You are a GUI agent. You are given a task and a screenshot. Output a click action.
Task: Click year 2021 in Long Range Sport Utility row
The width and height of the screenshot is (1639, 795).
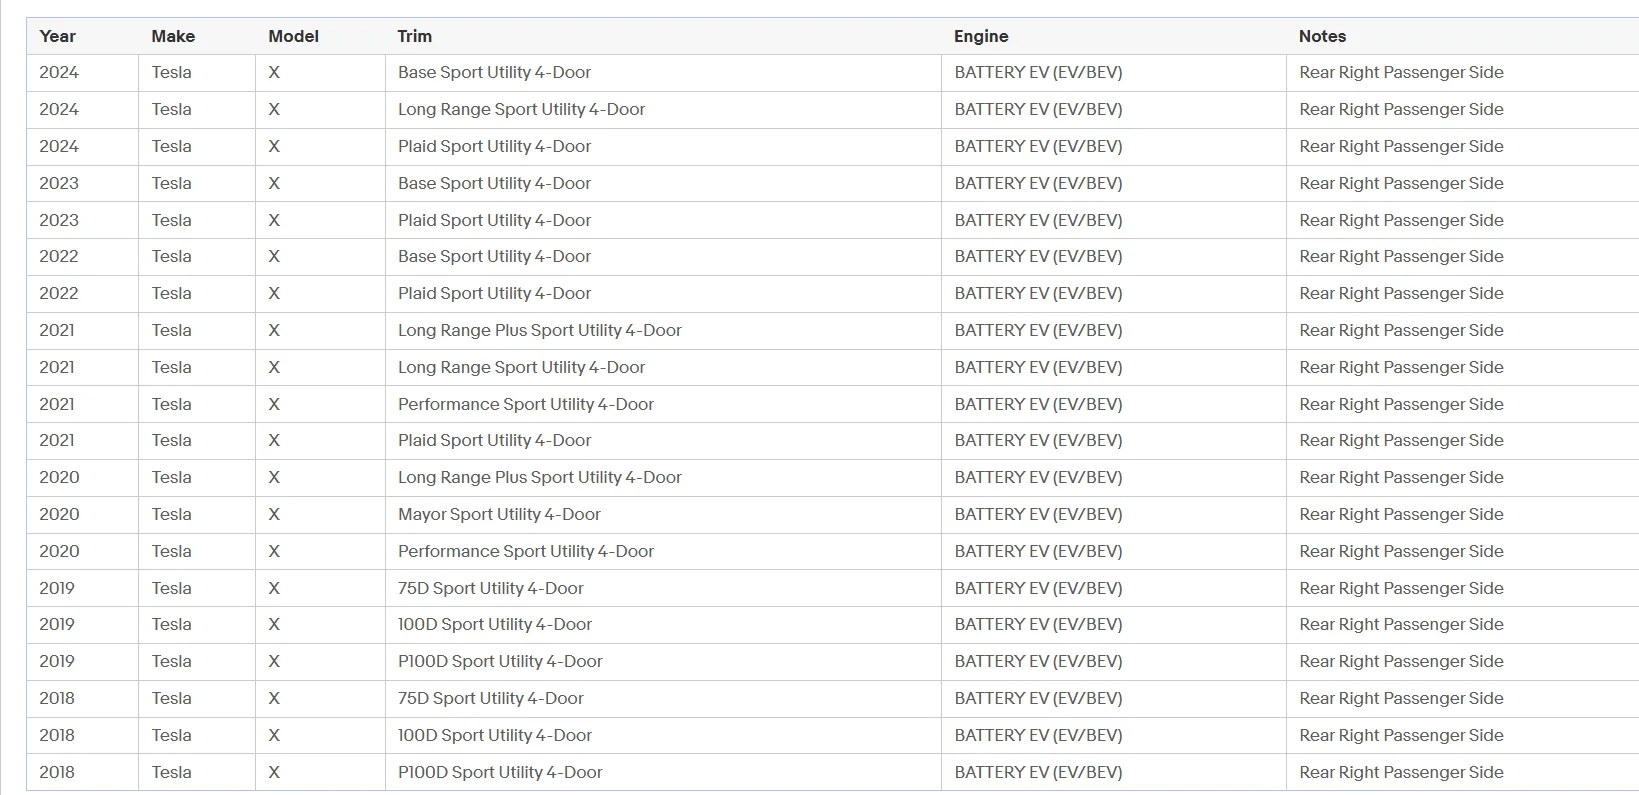tap(57, 367)
